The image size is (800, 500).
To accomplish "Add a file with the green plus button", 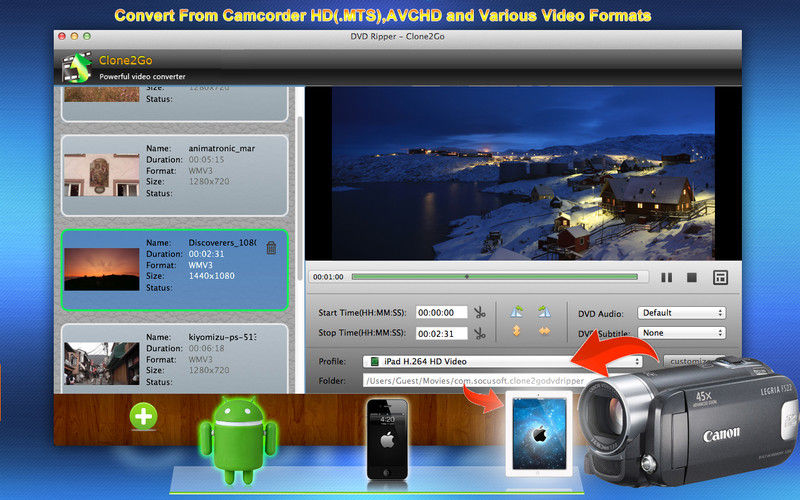I will [x=143, y=416].
